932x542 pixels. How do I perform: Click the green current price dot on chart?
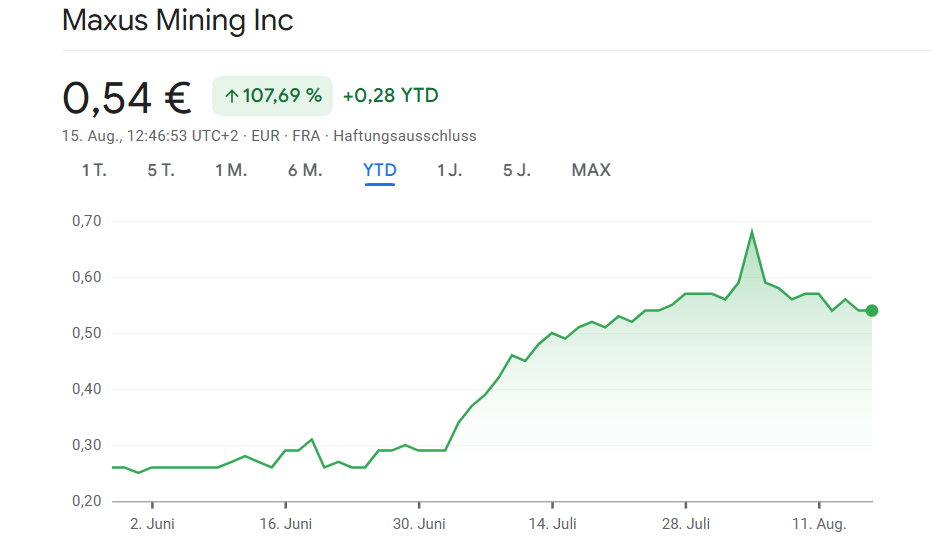tap(872, 311)
